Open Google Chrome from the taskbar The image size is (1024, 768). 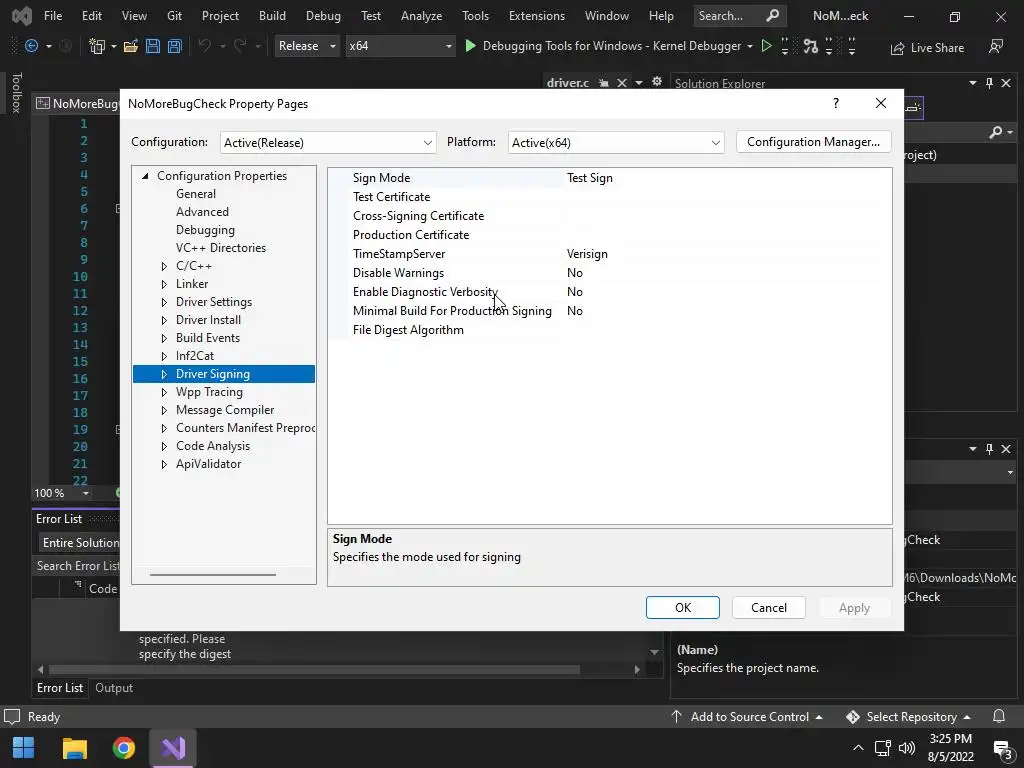(123, 748)
